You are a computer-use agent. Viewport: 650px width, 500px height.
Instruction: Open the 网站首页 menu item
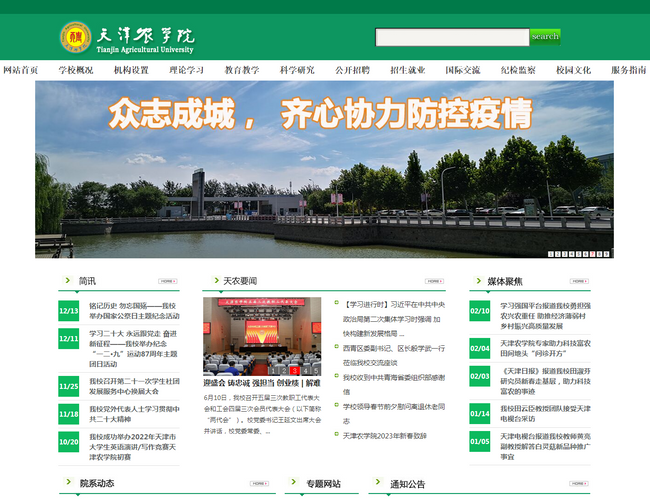point(20,70)
